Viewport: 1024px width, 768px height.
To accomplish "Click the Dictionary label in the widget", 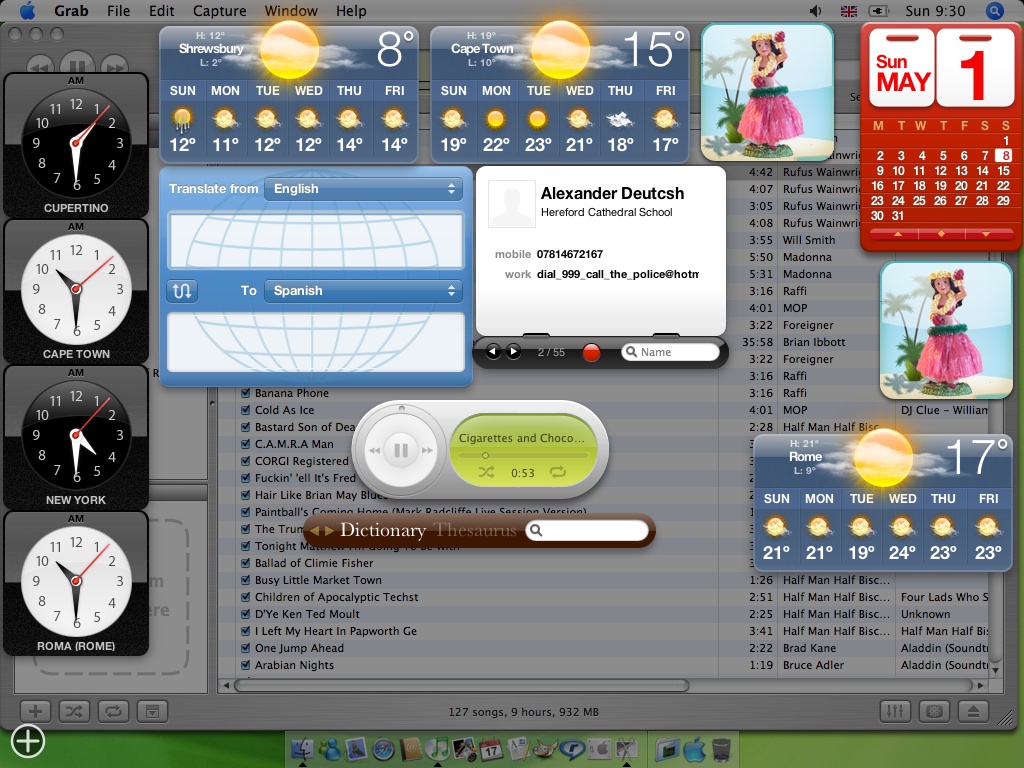I will (382, 530).
